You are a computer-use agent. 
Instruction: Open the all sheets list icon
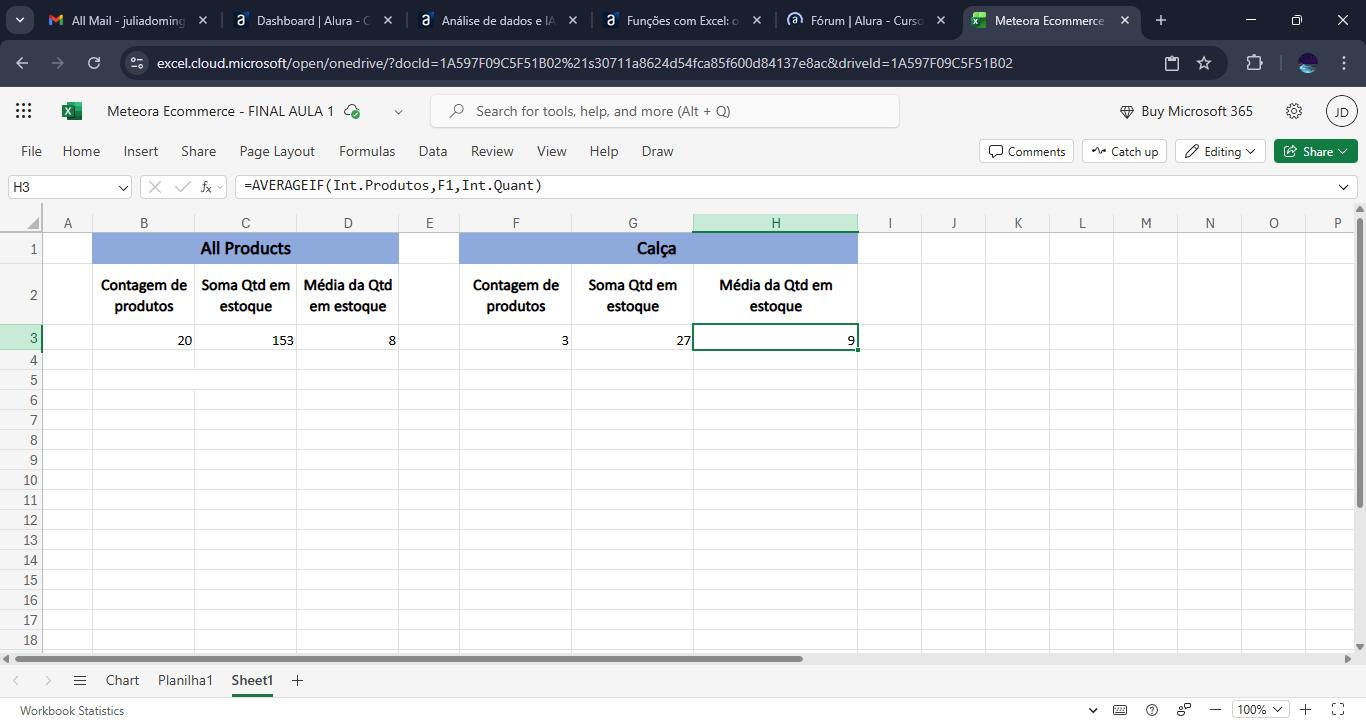click(80, 680)
